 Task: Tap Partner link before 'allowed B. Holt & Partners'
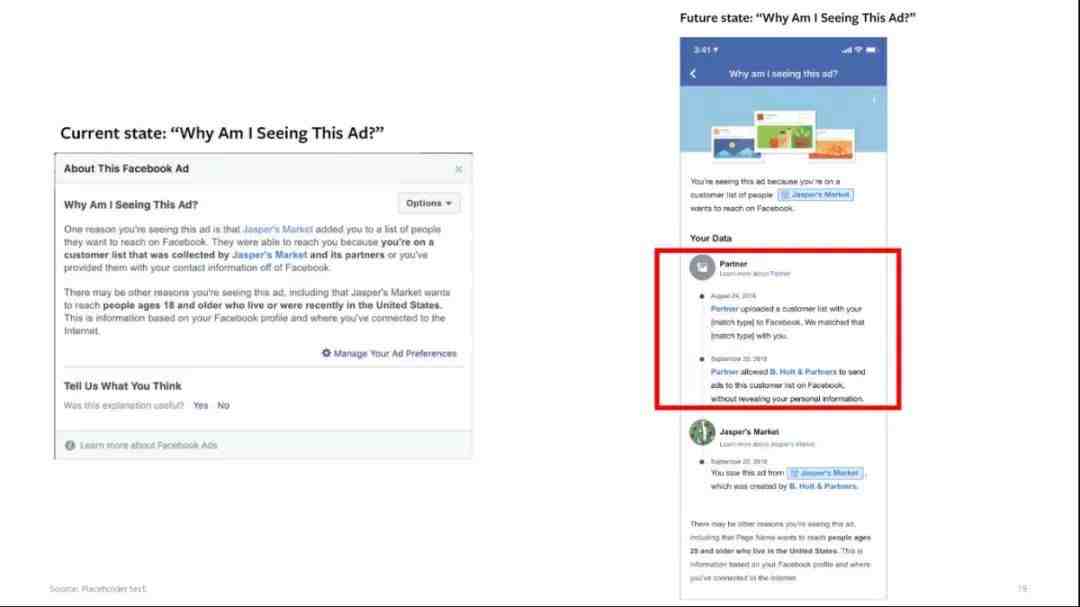pyautogui.click(x=724, y=371)
